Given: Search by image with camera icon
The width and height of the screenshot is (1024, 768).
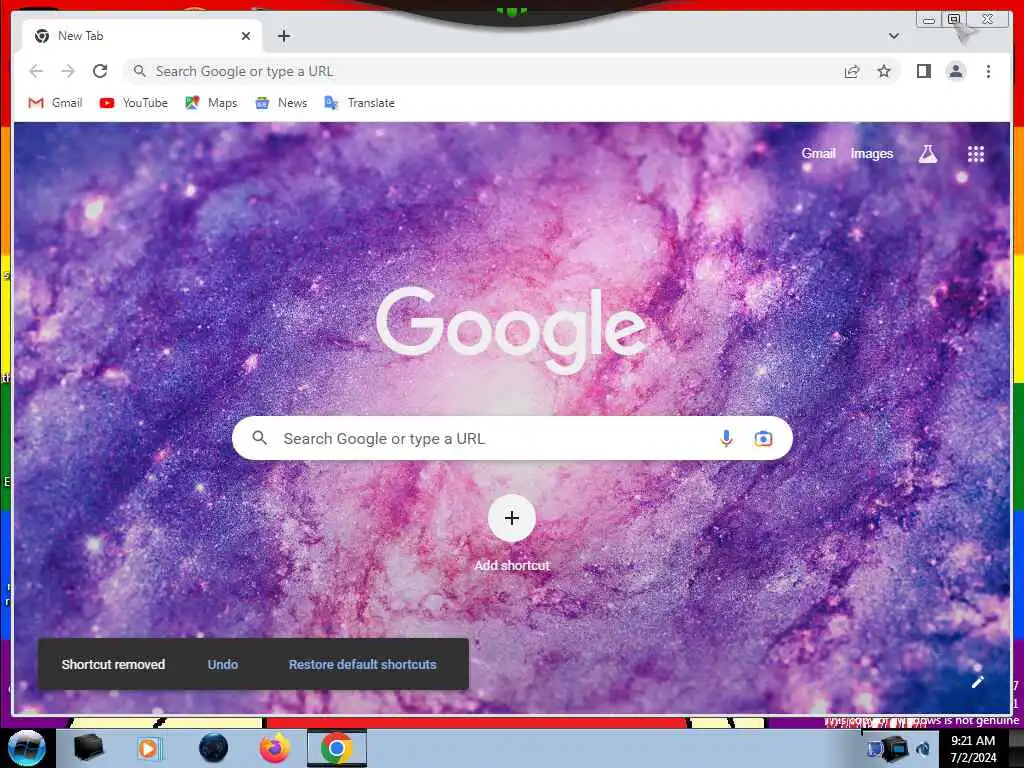Looking at the screenshot, I should point(763,438).
